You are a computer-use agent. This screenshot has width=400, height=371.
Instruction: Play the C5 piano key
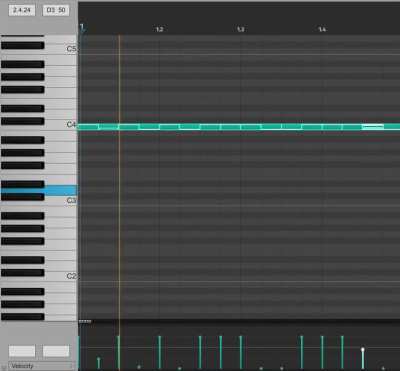(60, 49)
